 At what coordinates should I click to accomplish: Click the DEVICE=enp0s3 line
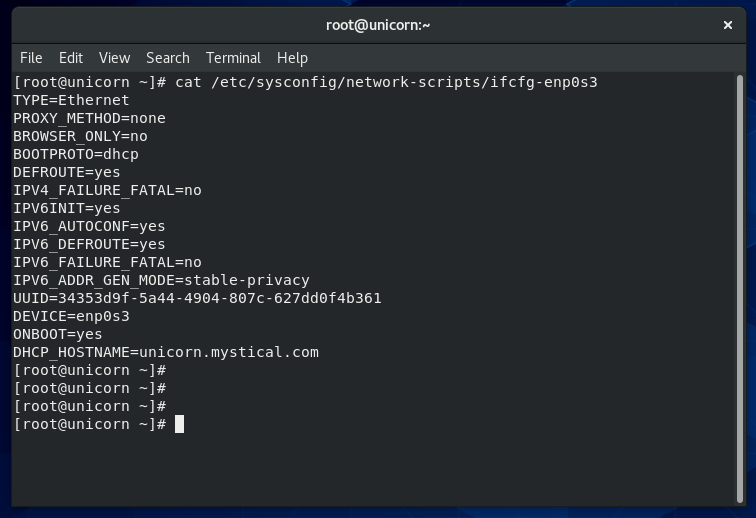[x=71, y=316]
